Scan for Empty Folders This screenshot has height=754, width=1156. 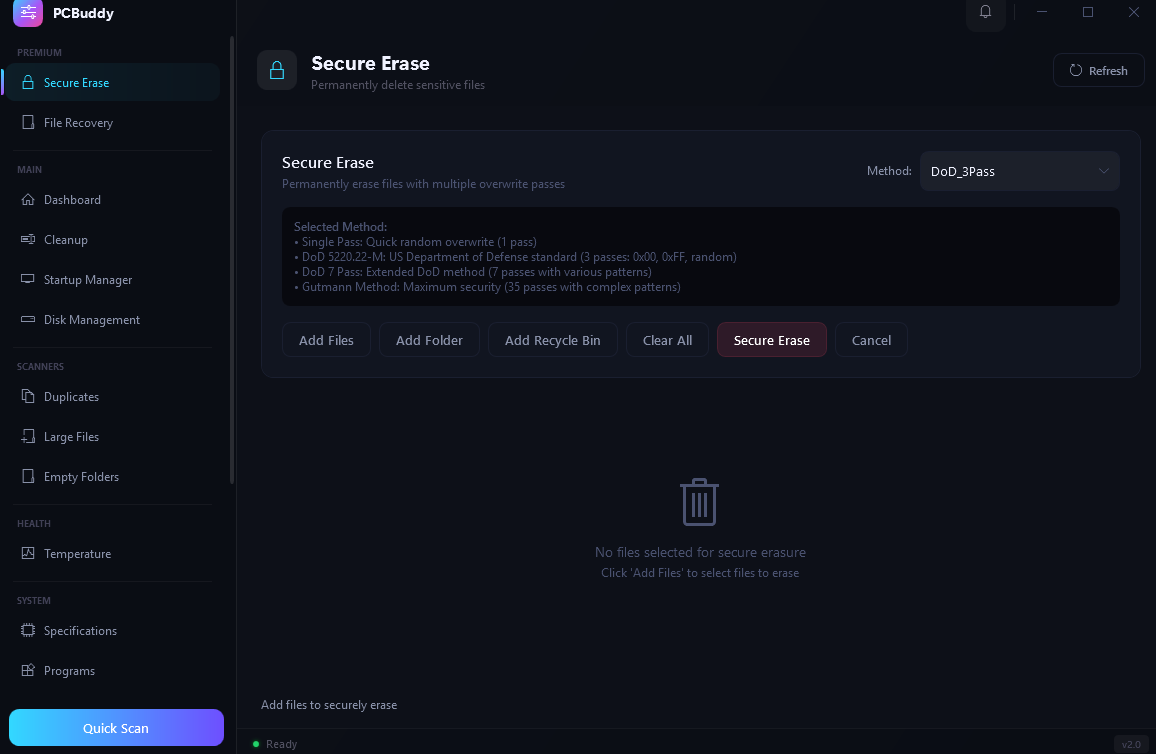coord(80,477)
